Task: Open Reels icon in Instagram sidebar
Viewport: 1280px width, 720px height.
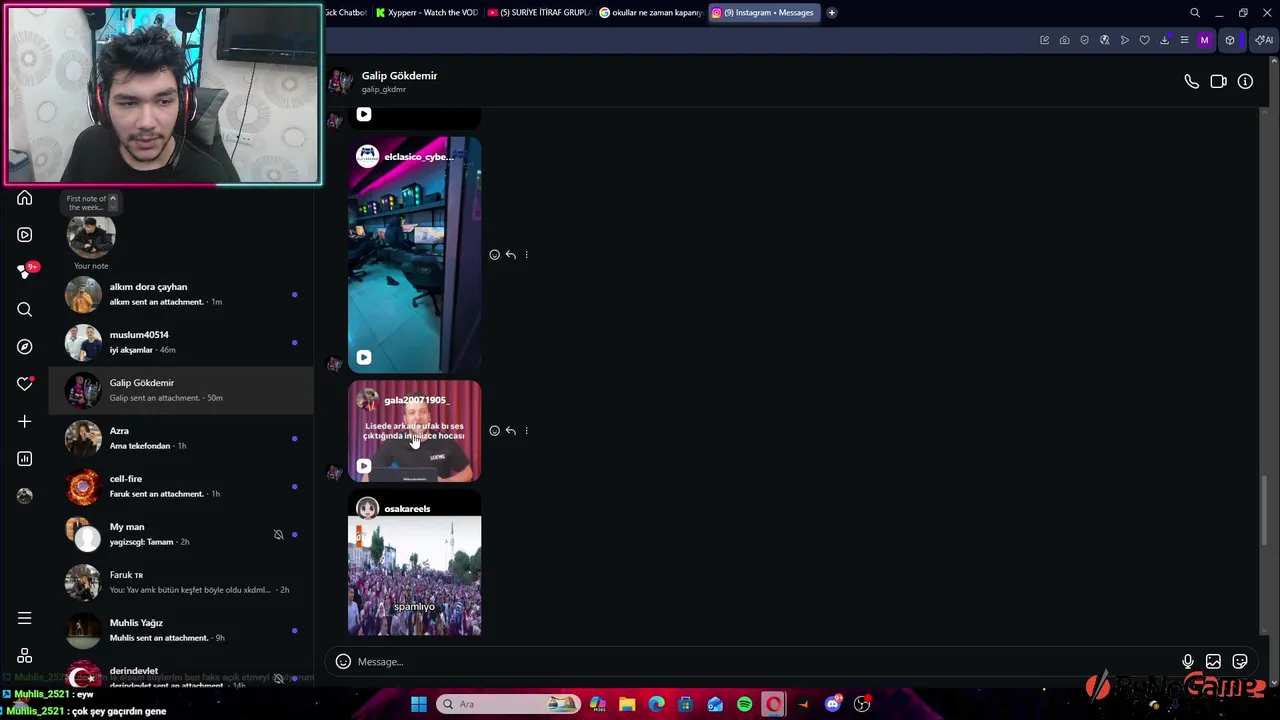Action: (x=24, y=235)
